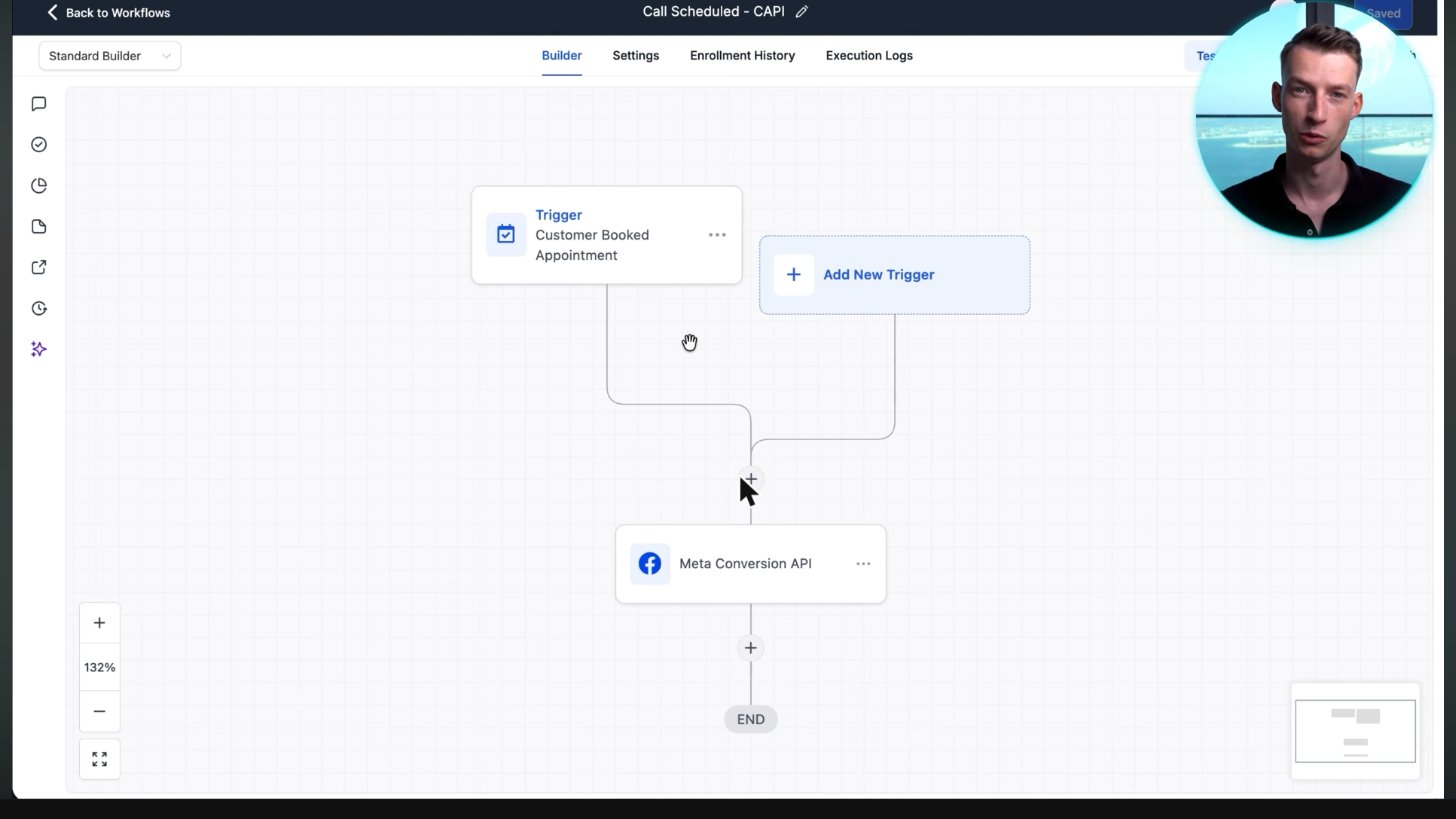Image resolution: width=1456 pixels, height=819 pixels.
Task: Click the pencil icon to rename workflow
Action: 802,12
